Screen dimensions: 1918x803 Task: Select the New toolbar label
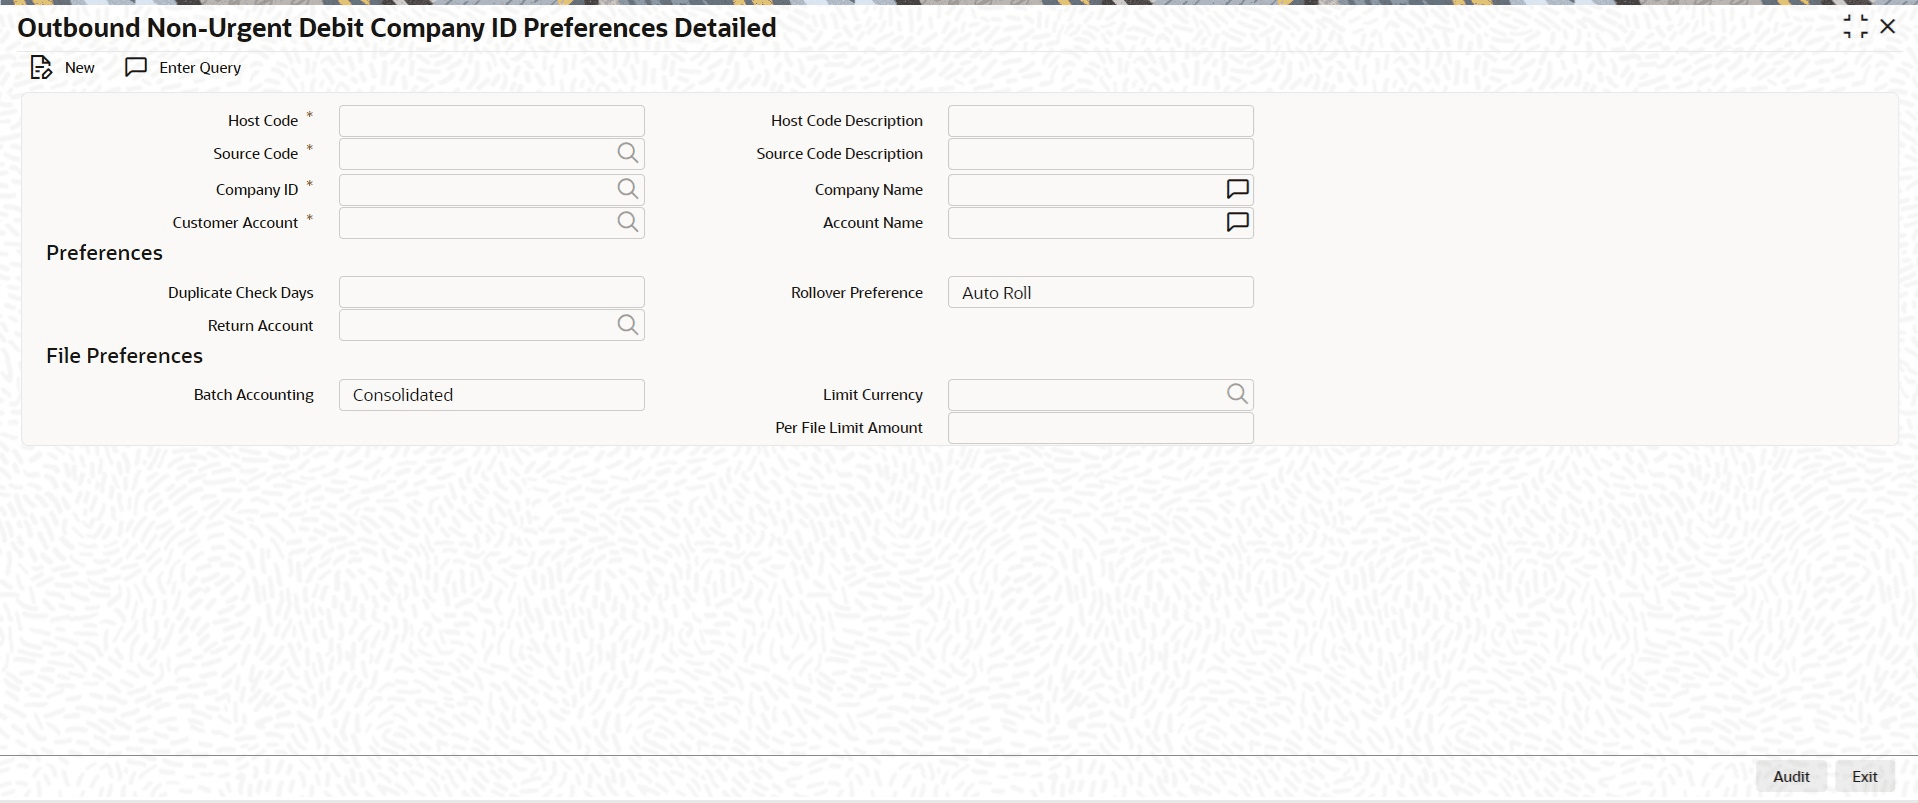(80, 68)
